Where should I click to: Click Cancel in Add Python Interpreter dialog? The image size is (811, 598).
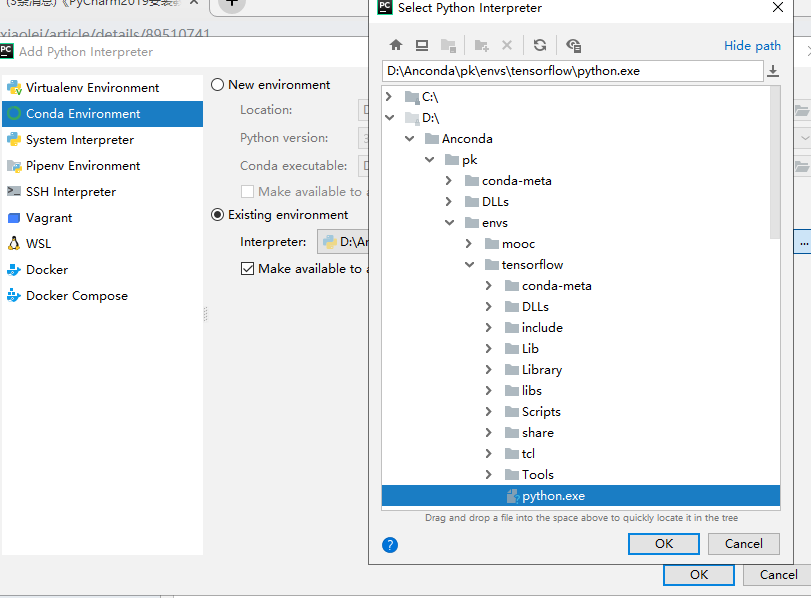coord(778,575)
